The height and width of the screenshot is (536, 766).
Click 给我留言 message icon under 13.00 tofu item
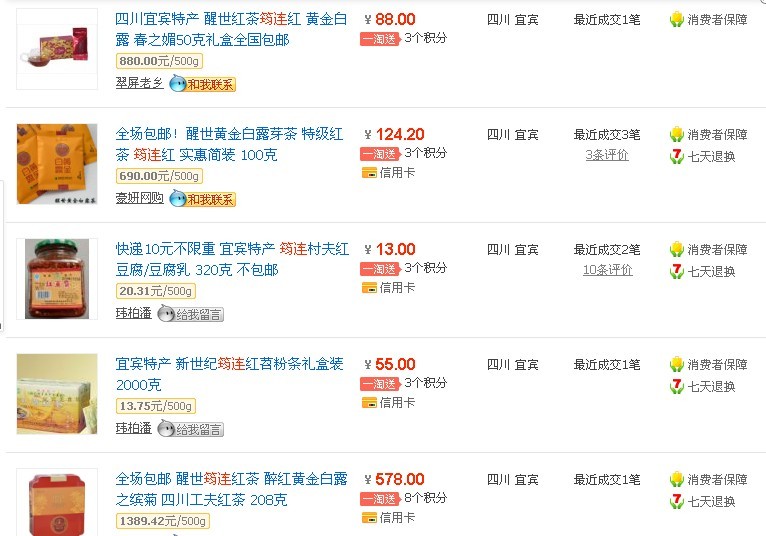tap(191, 314)
